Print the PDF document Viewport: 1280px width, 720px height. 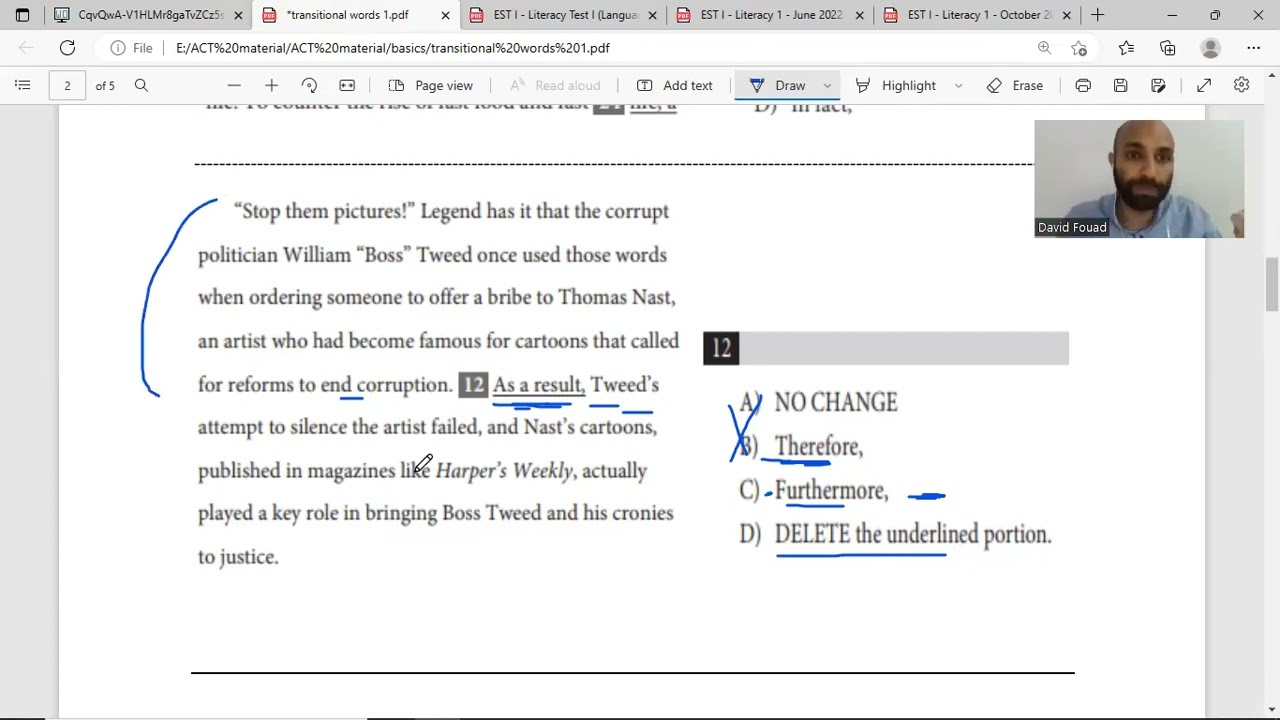[1083, 86]
